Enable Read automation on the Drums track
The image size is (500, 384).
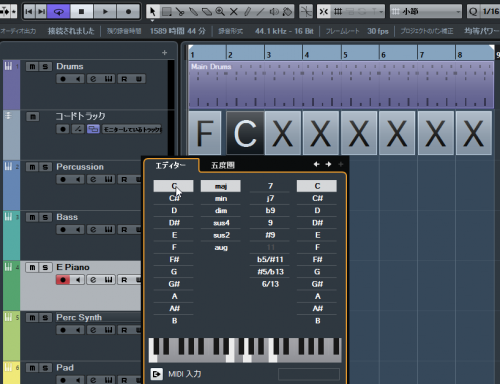coord(124,79)
